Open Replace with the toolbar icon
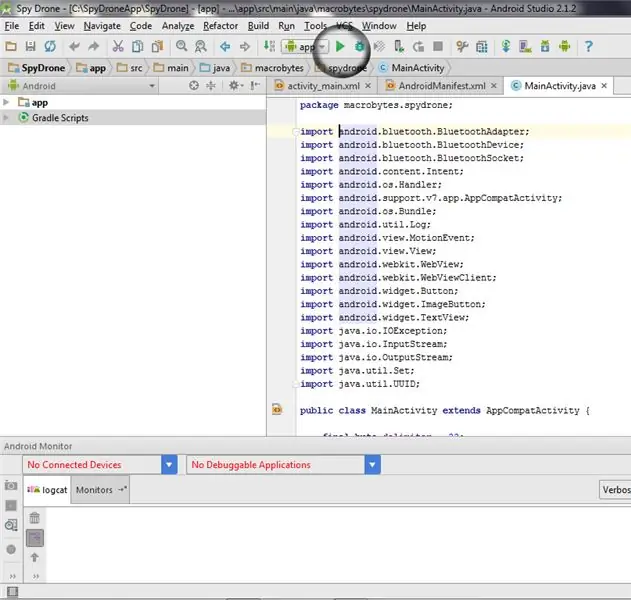Viewport: 631px width, 600px height. point(200,47)
